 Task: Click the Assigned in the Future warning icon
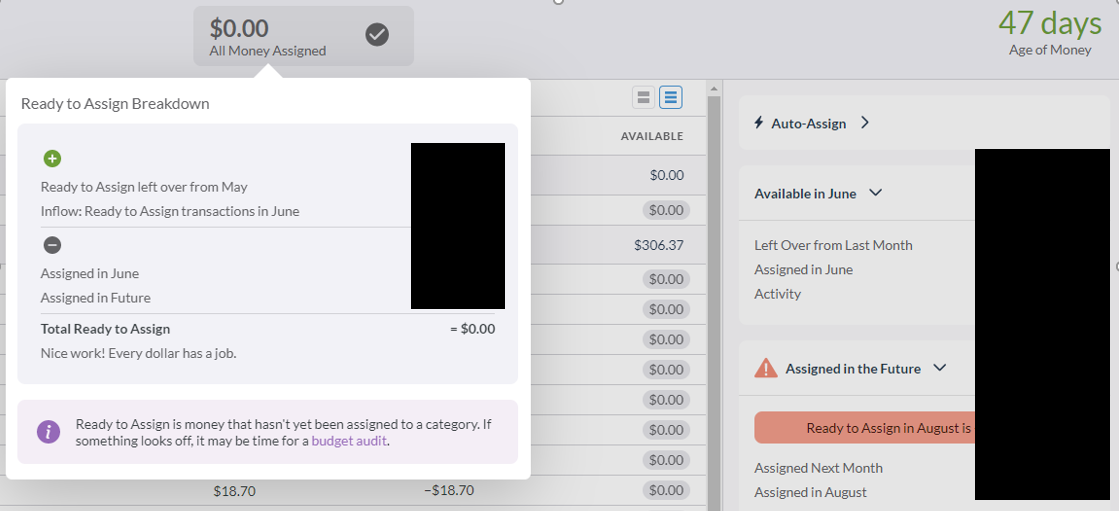[x=766, y=368]
